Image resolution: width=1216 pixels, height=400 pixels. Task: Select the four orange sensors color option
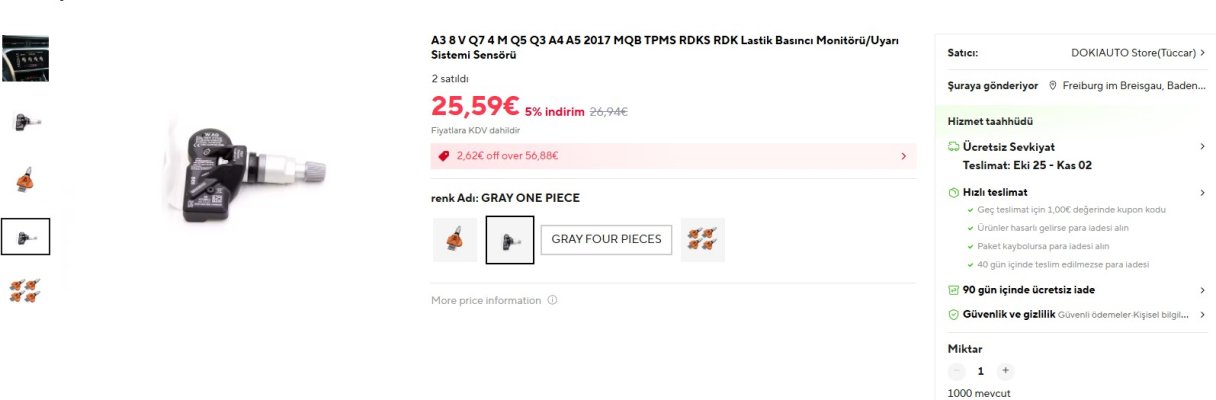[x=702, y=240]
